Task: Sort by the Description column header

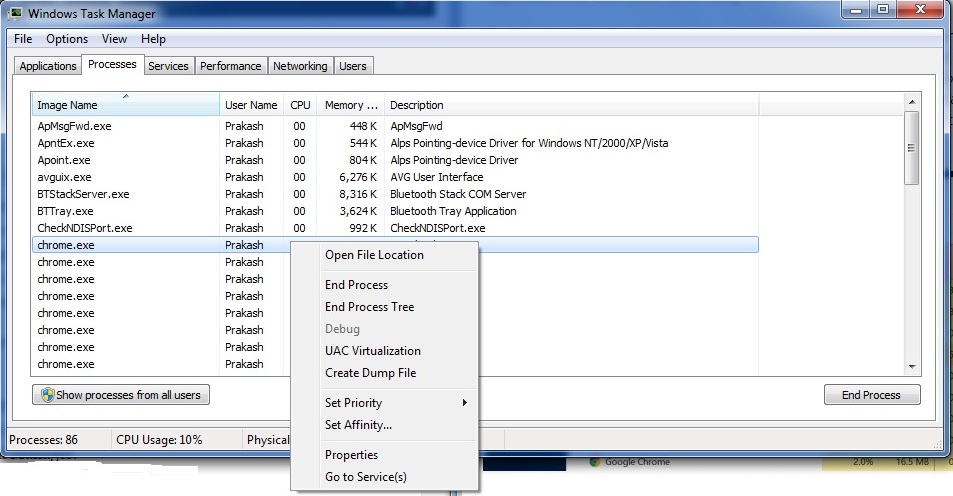Action: [571, 105]
